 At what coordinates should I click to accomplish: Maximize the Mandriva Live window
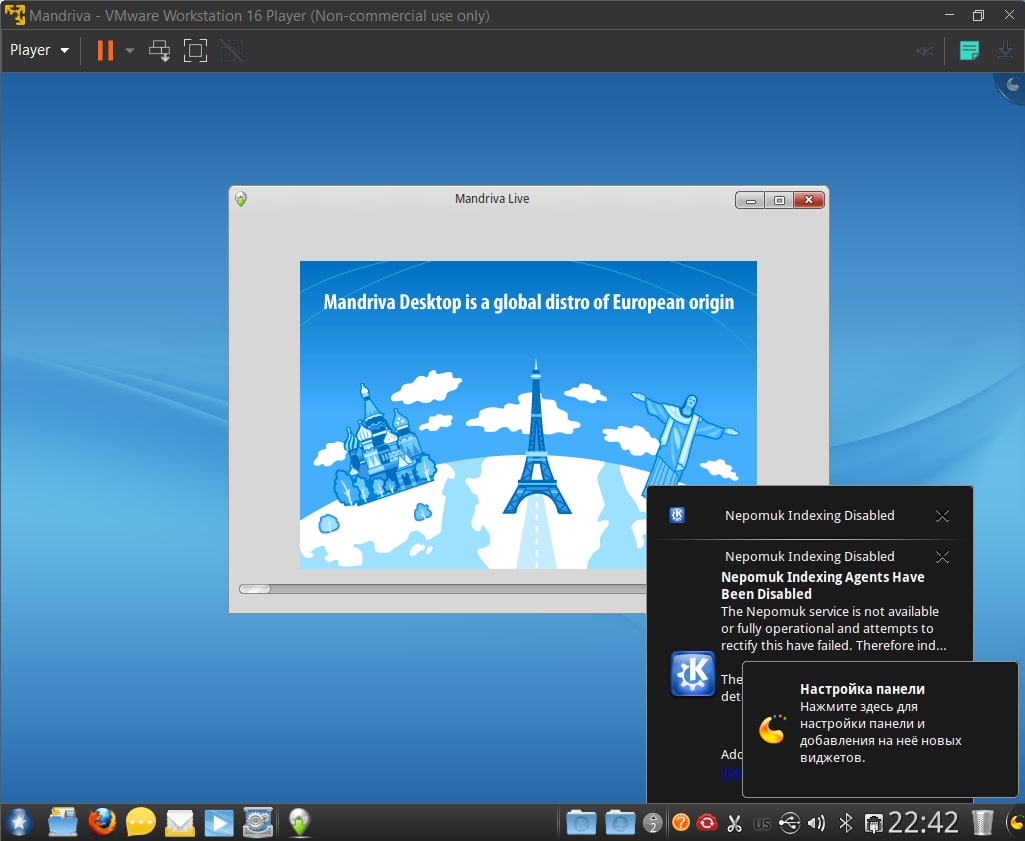pos(779,200)
